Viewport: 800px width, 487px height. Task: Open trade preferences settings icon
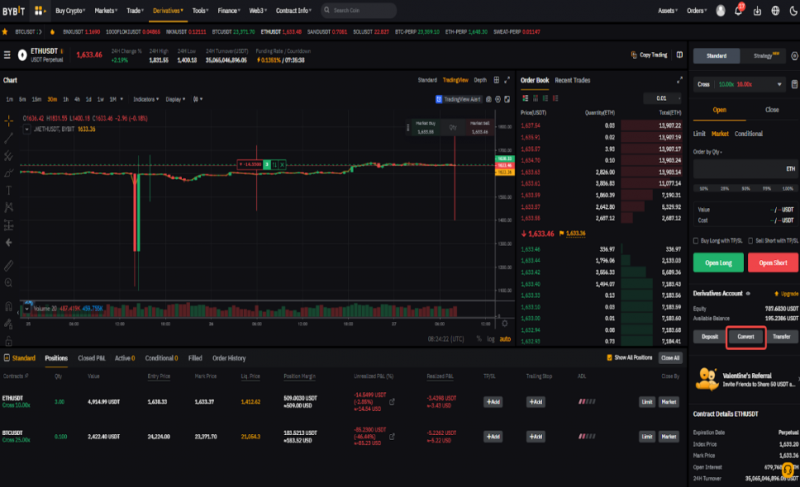[x=794, y=56]
